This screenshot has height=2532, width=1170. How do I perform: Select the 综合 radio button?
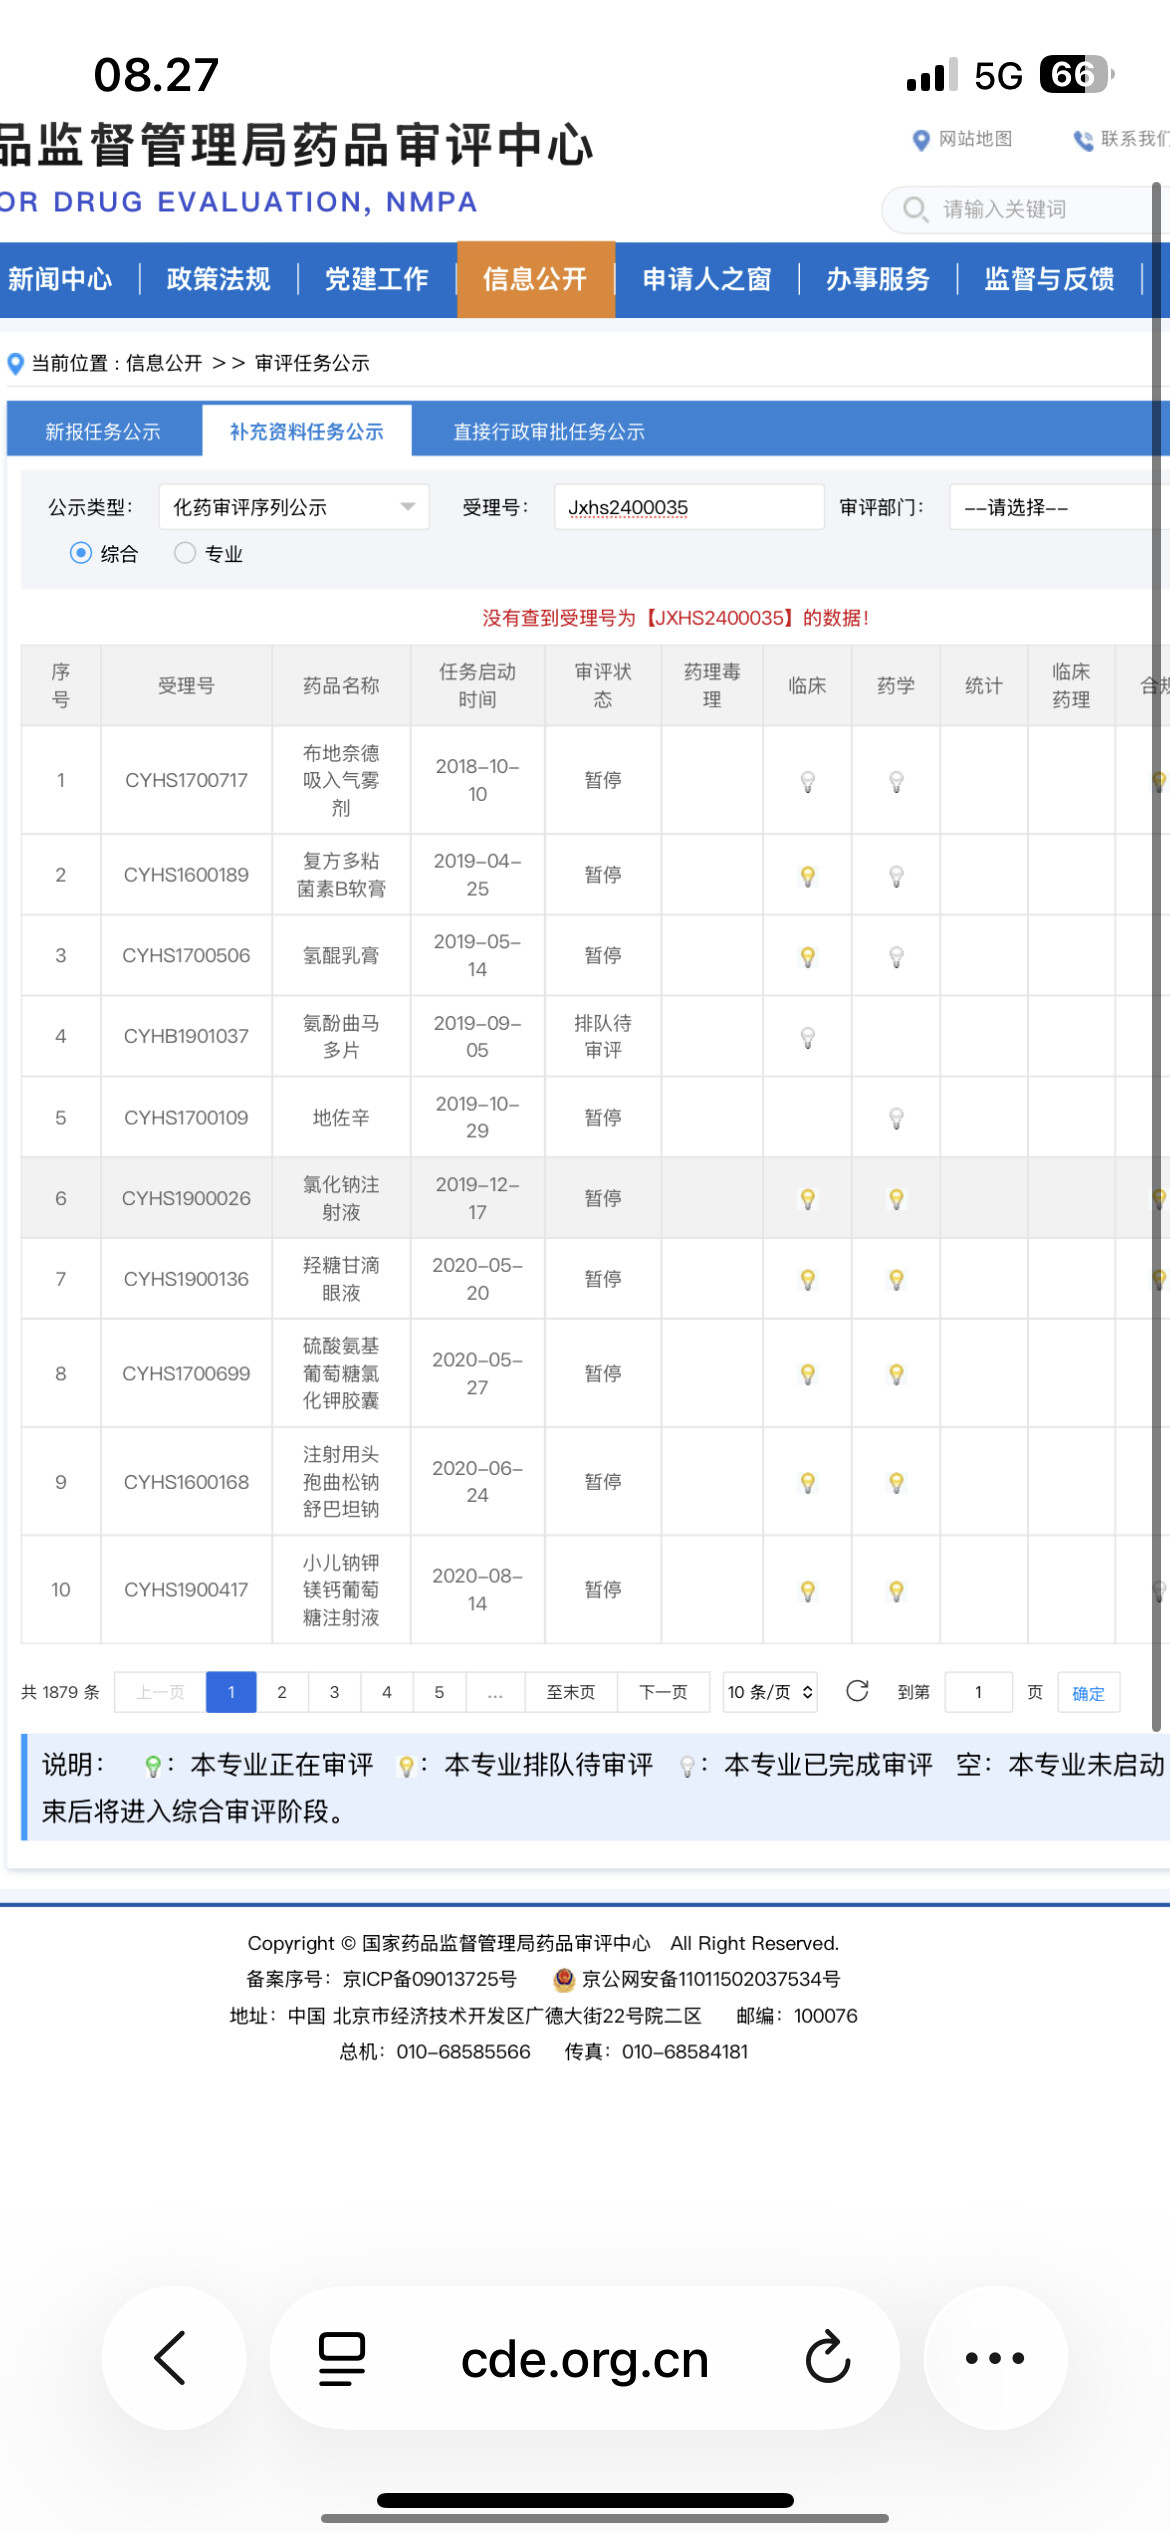(x=81, y=553)
